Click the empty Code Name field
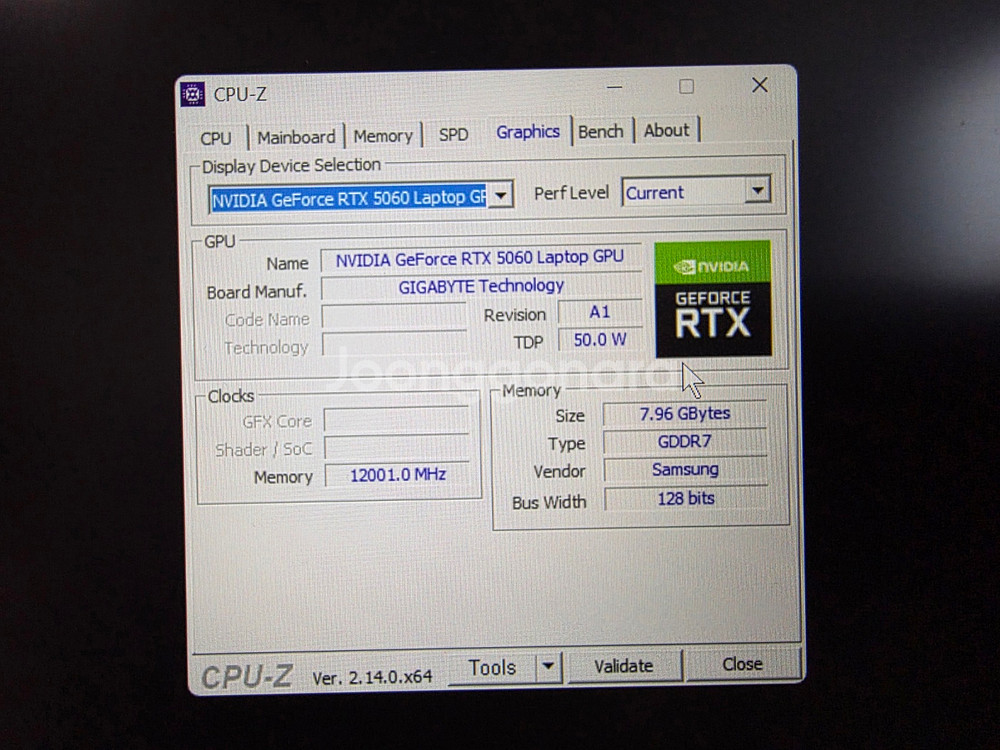Image resolution: width=1000 pixels, height=750 pixels. pyautogui.click(x=394, y=317)
